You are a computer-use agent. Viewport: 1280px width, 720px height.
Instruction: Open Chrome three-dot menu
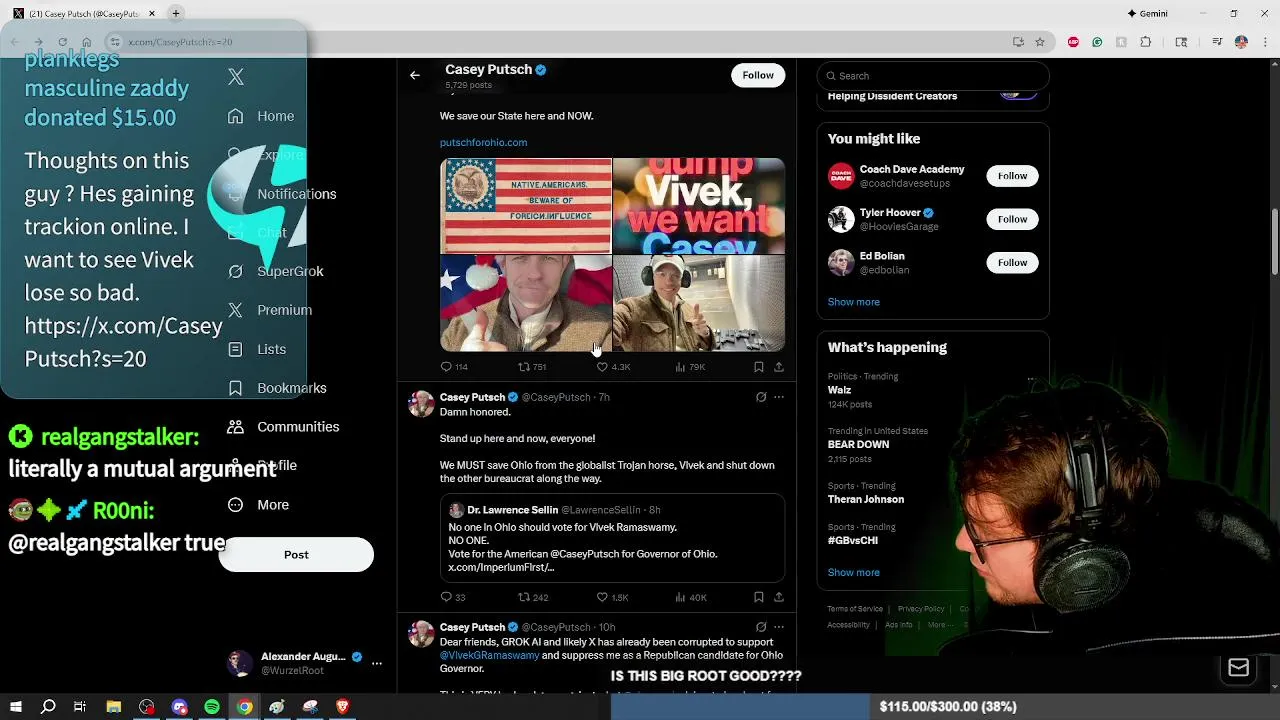click(x=1264, y=42)
